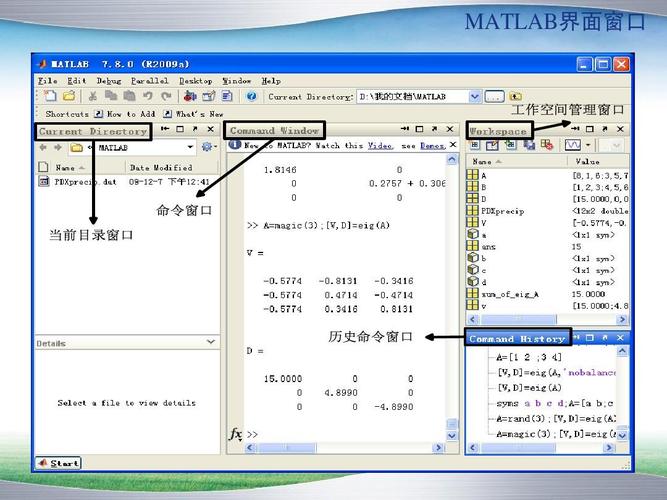Open the Profiler toolbar icon
The height and width of the screenshot is (500, 667).
pos(227,97)
